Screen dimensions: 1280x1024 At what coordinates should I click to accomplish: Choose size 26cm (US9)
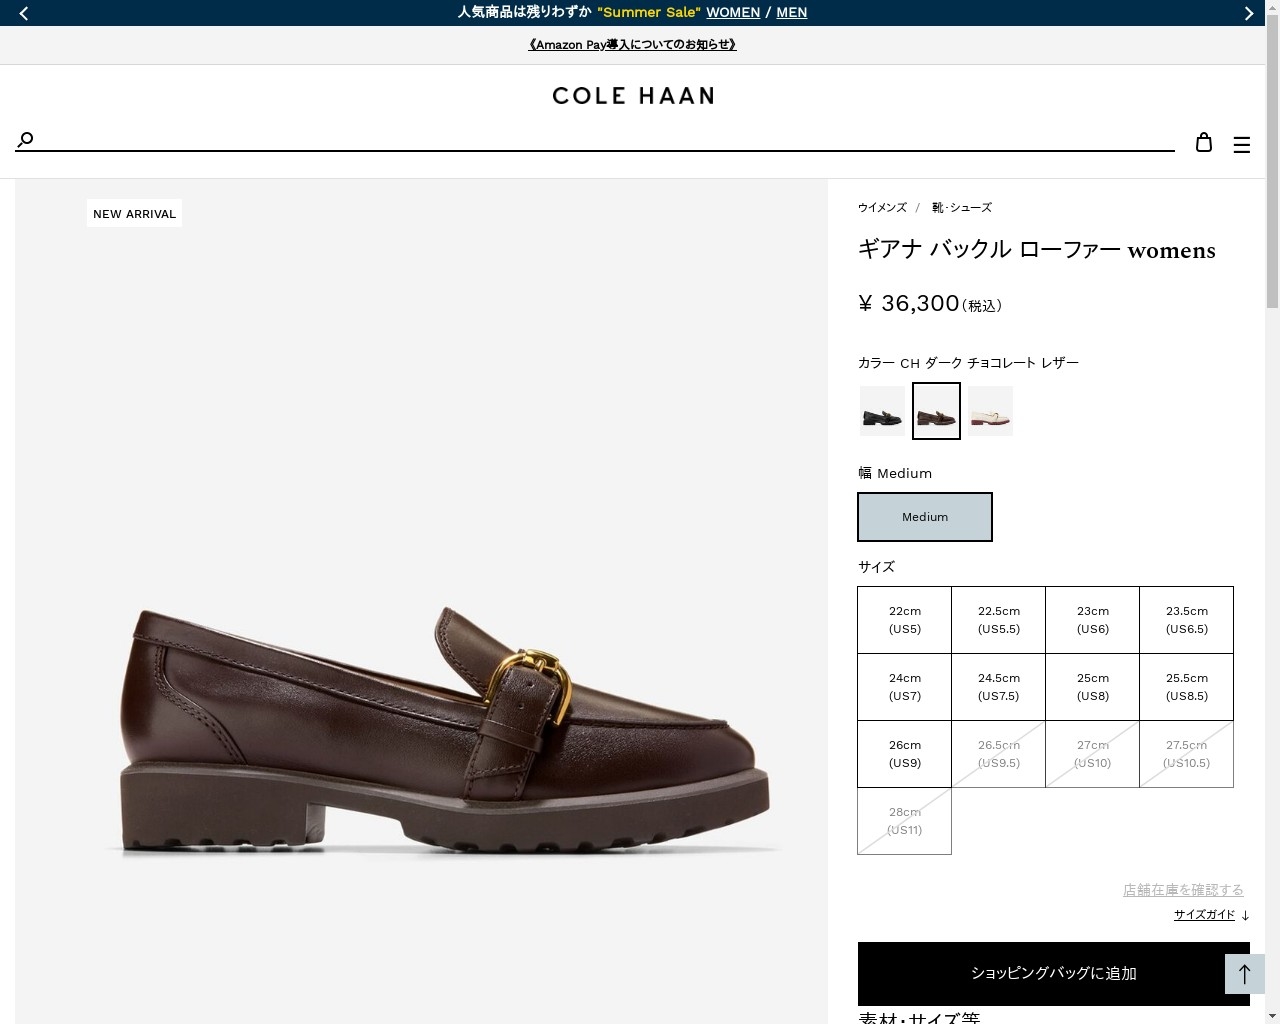pyautogui.click(x=905, y=754)
